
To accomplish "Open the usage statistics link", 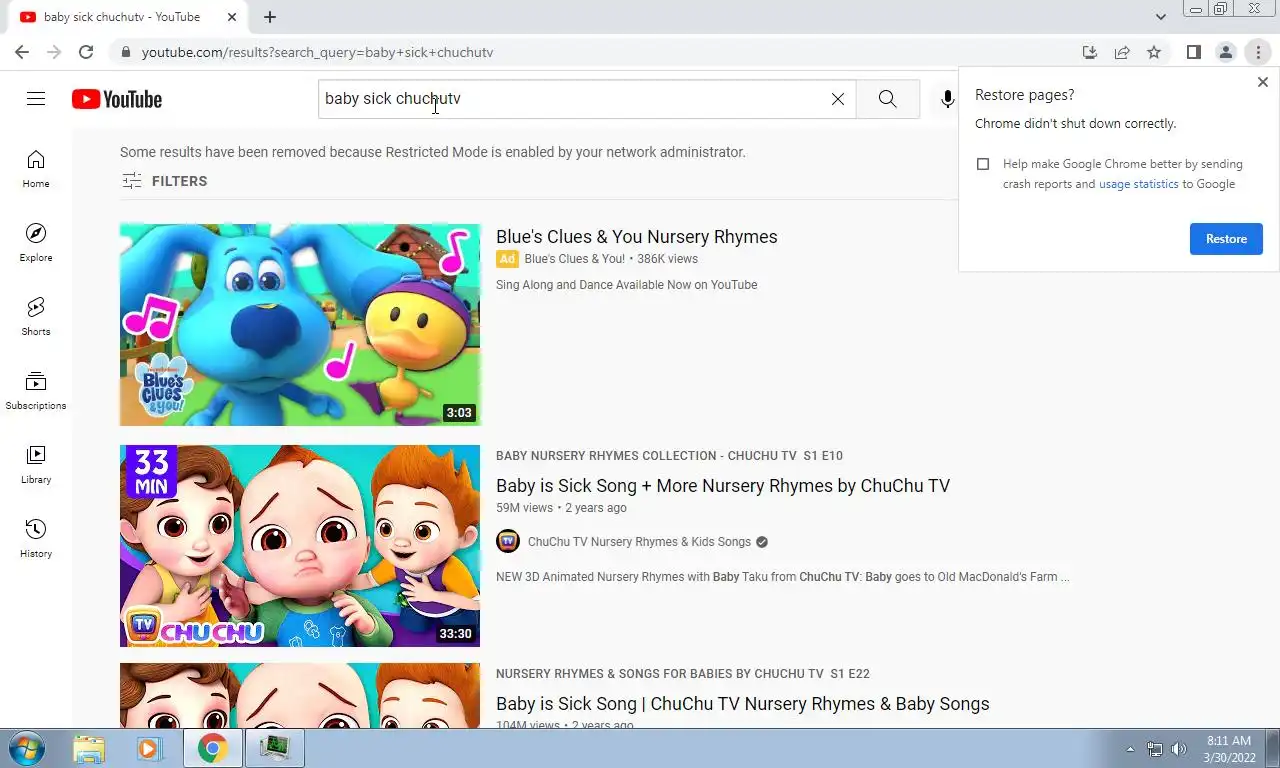I will (1139, 184).
